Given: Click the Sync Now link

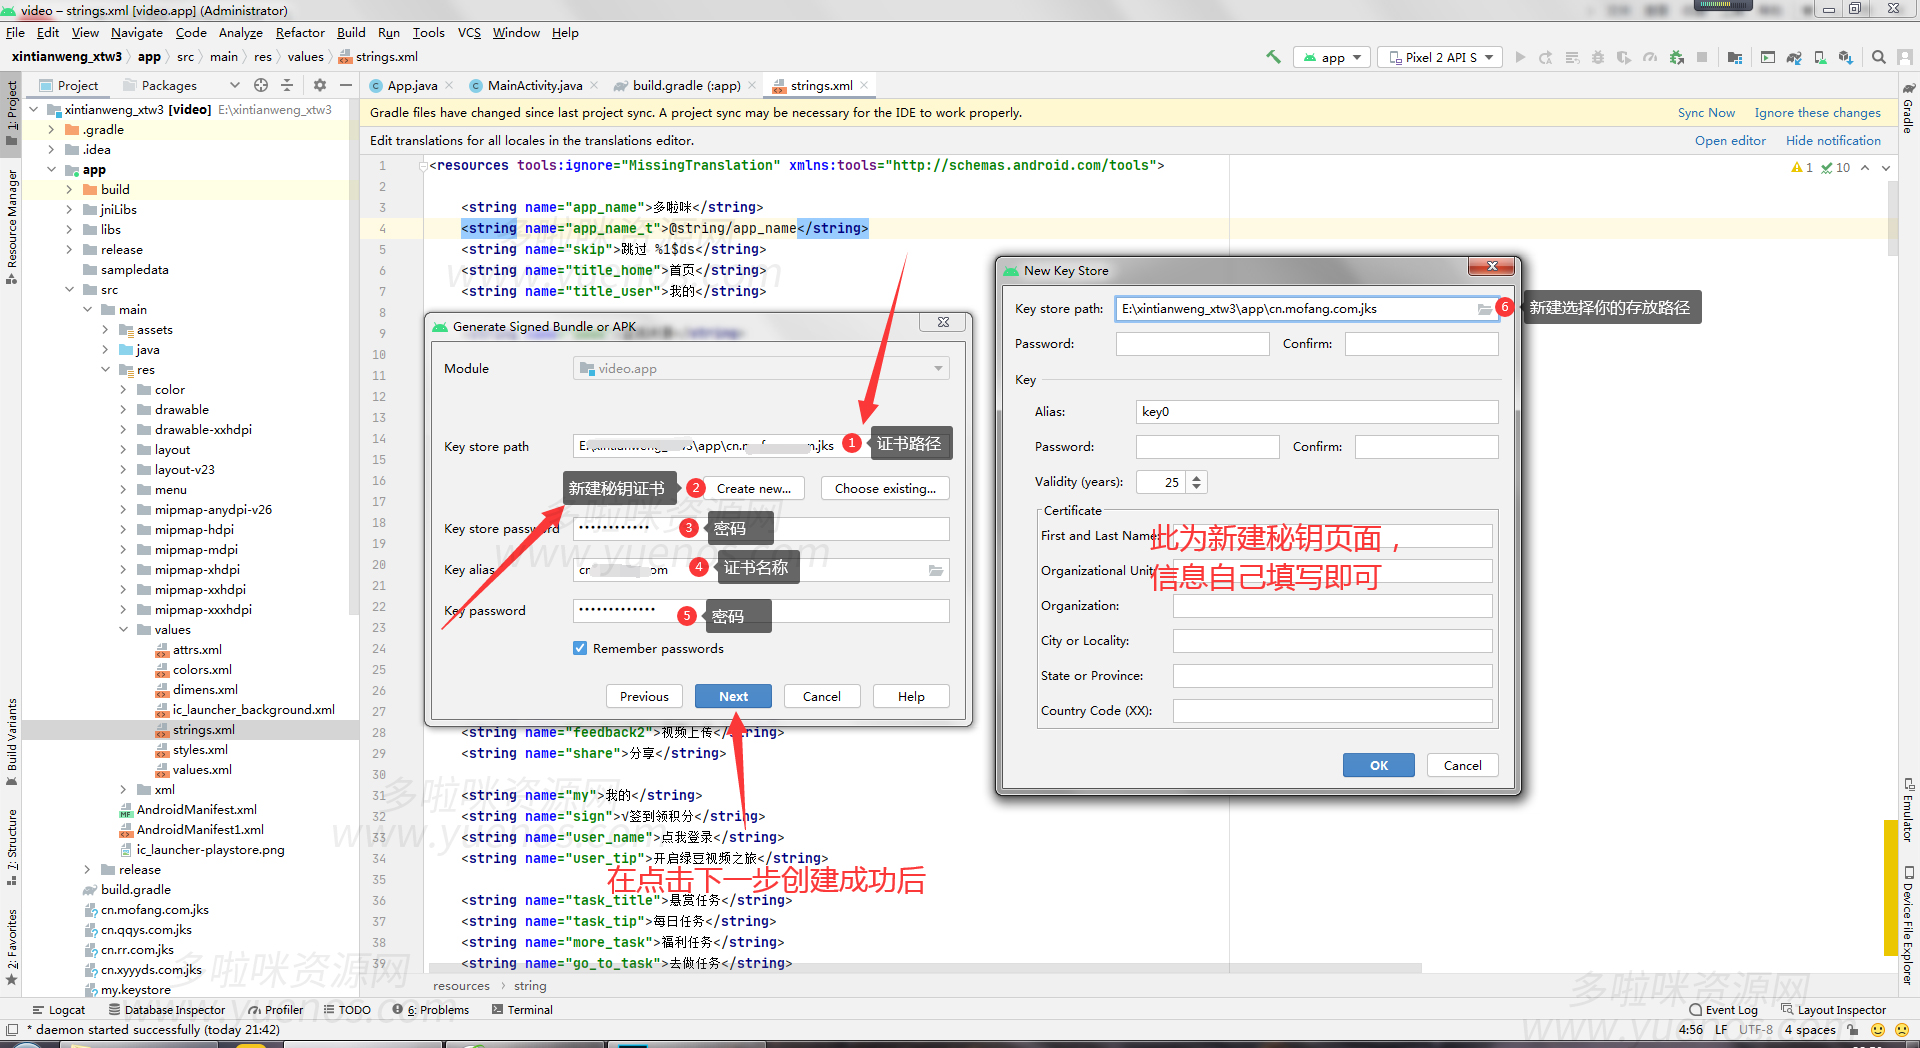Looking at the screenshot, I should pos(1706,112).
